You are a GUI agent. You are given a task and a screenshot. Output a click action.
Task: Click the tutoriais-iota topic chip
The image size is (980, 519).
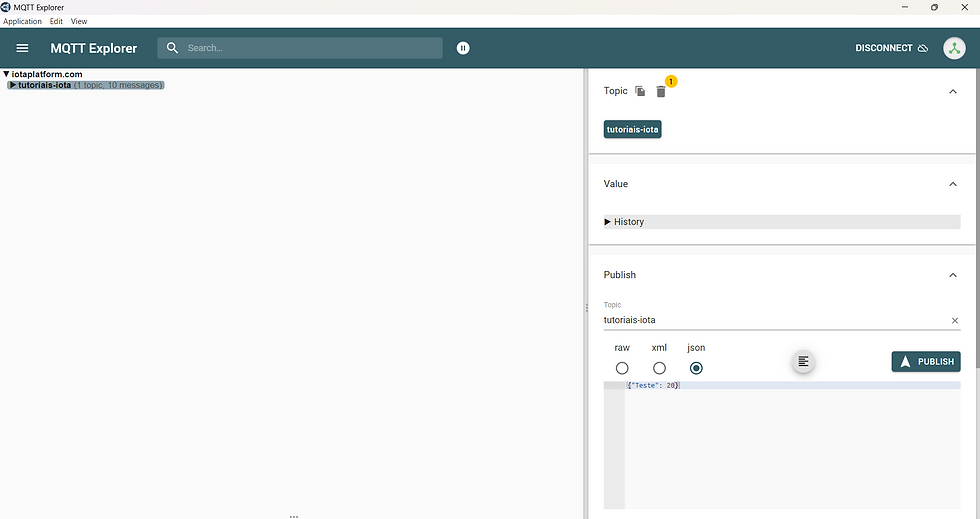click(x=632, y=129)
